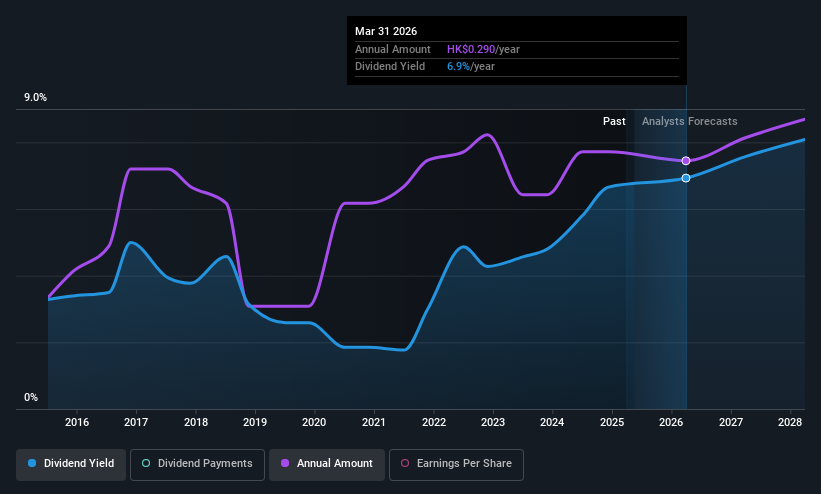821x494 pixels.
Task: Click the 2023 x-axis label
Action: coord(493,422)
